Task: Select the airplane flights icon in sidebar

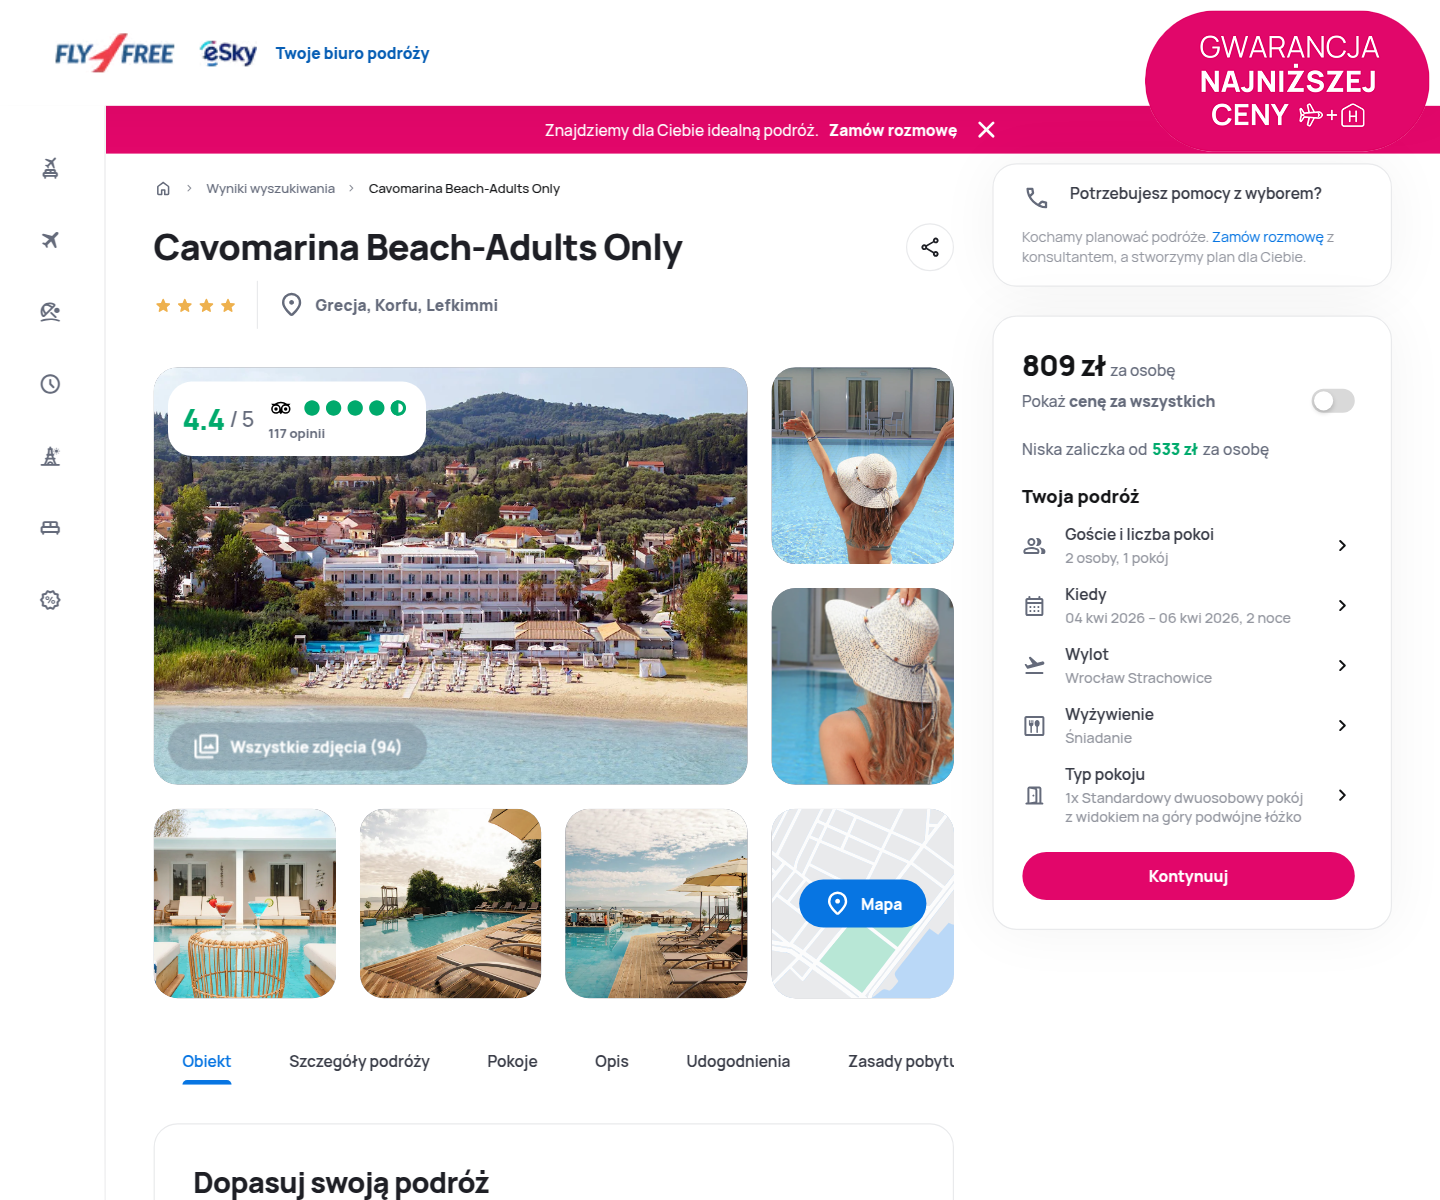Action: 50,240
